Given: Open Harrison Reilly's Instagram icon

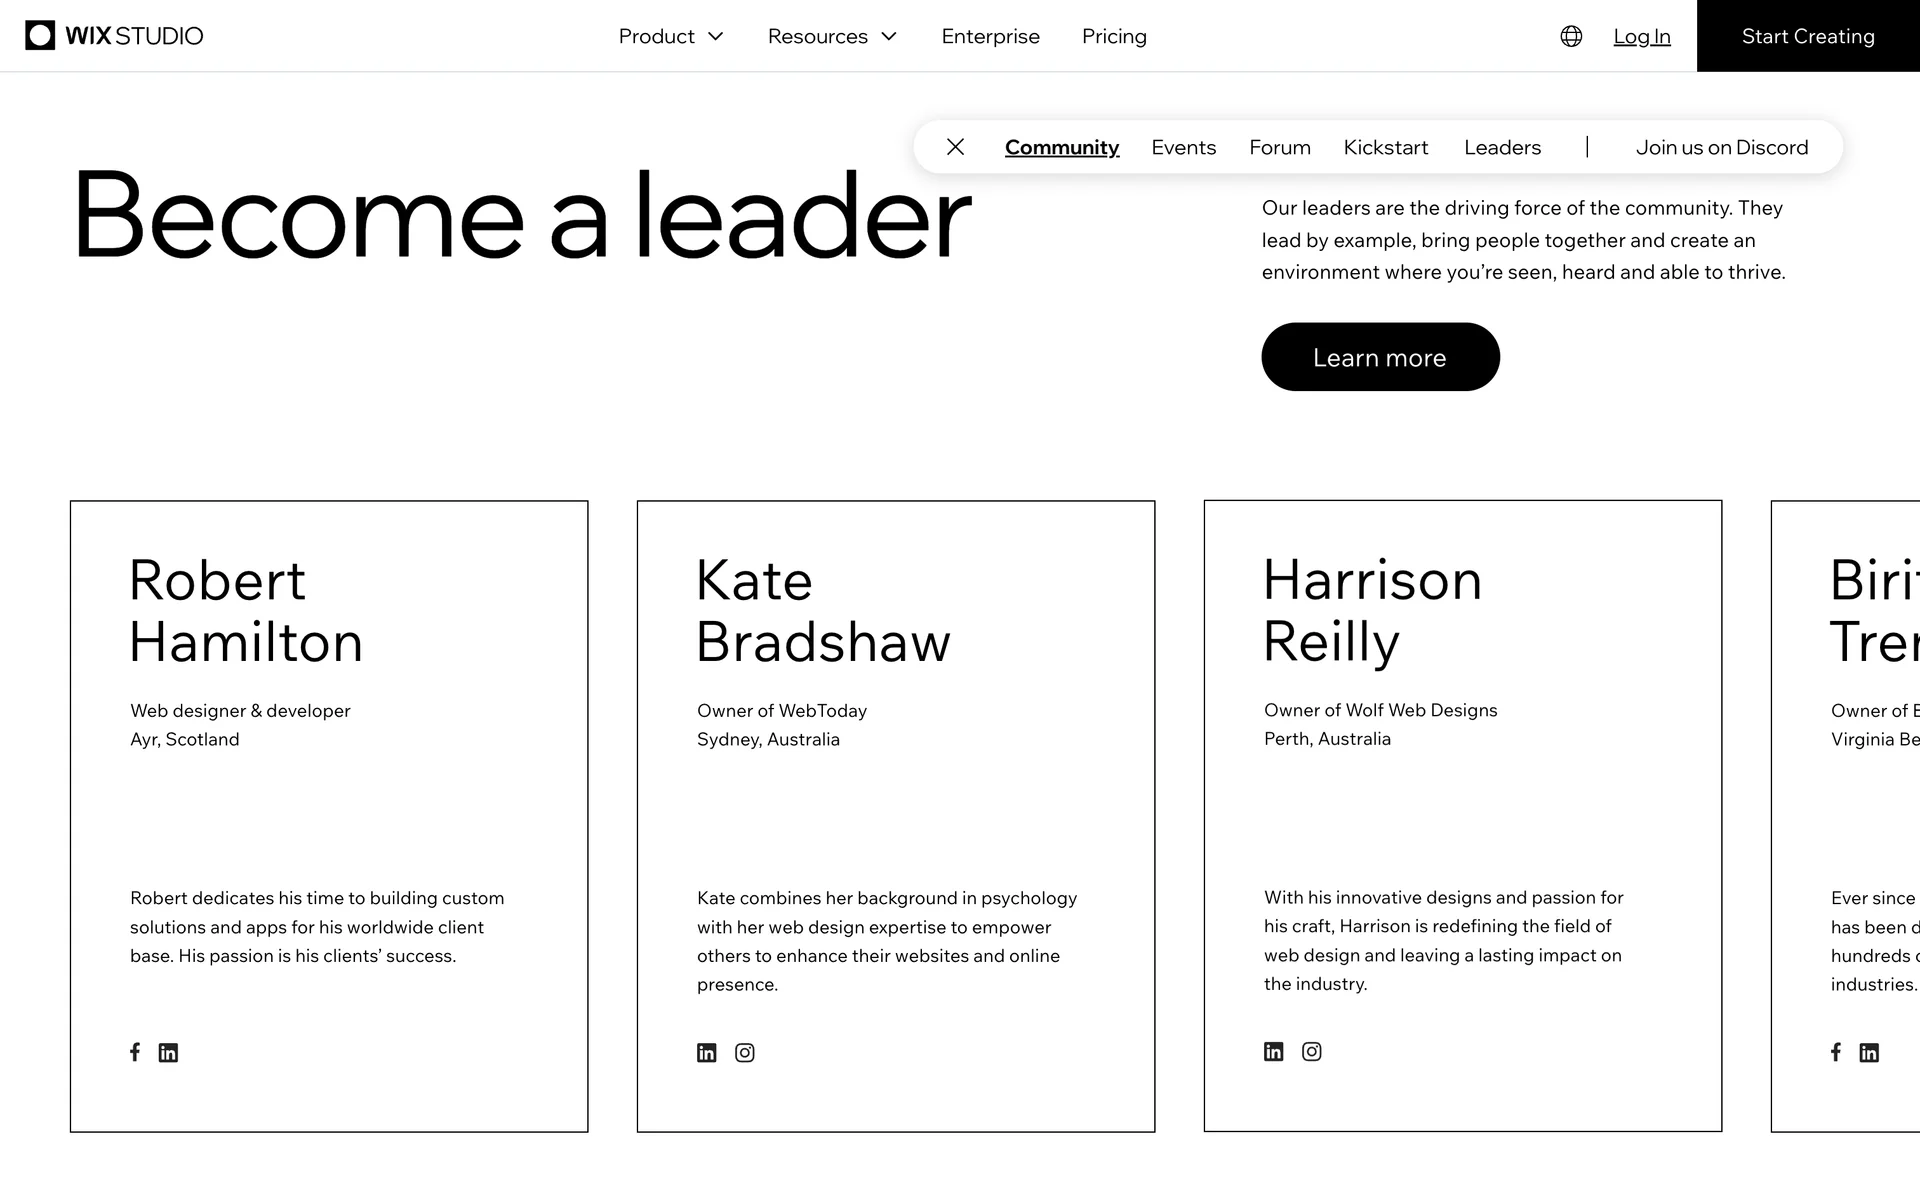Looking at the screenshot, I should coord(1312,1052).
